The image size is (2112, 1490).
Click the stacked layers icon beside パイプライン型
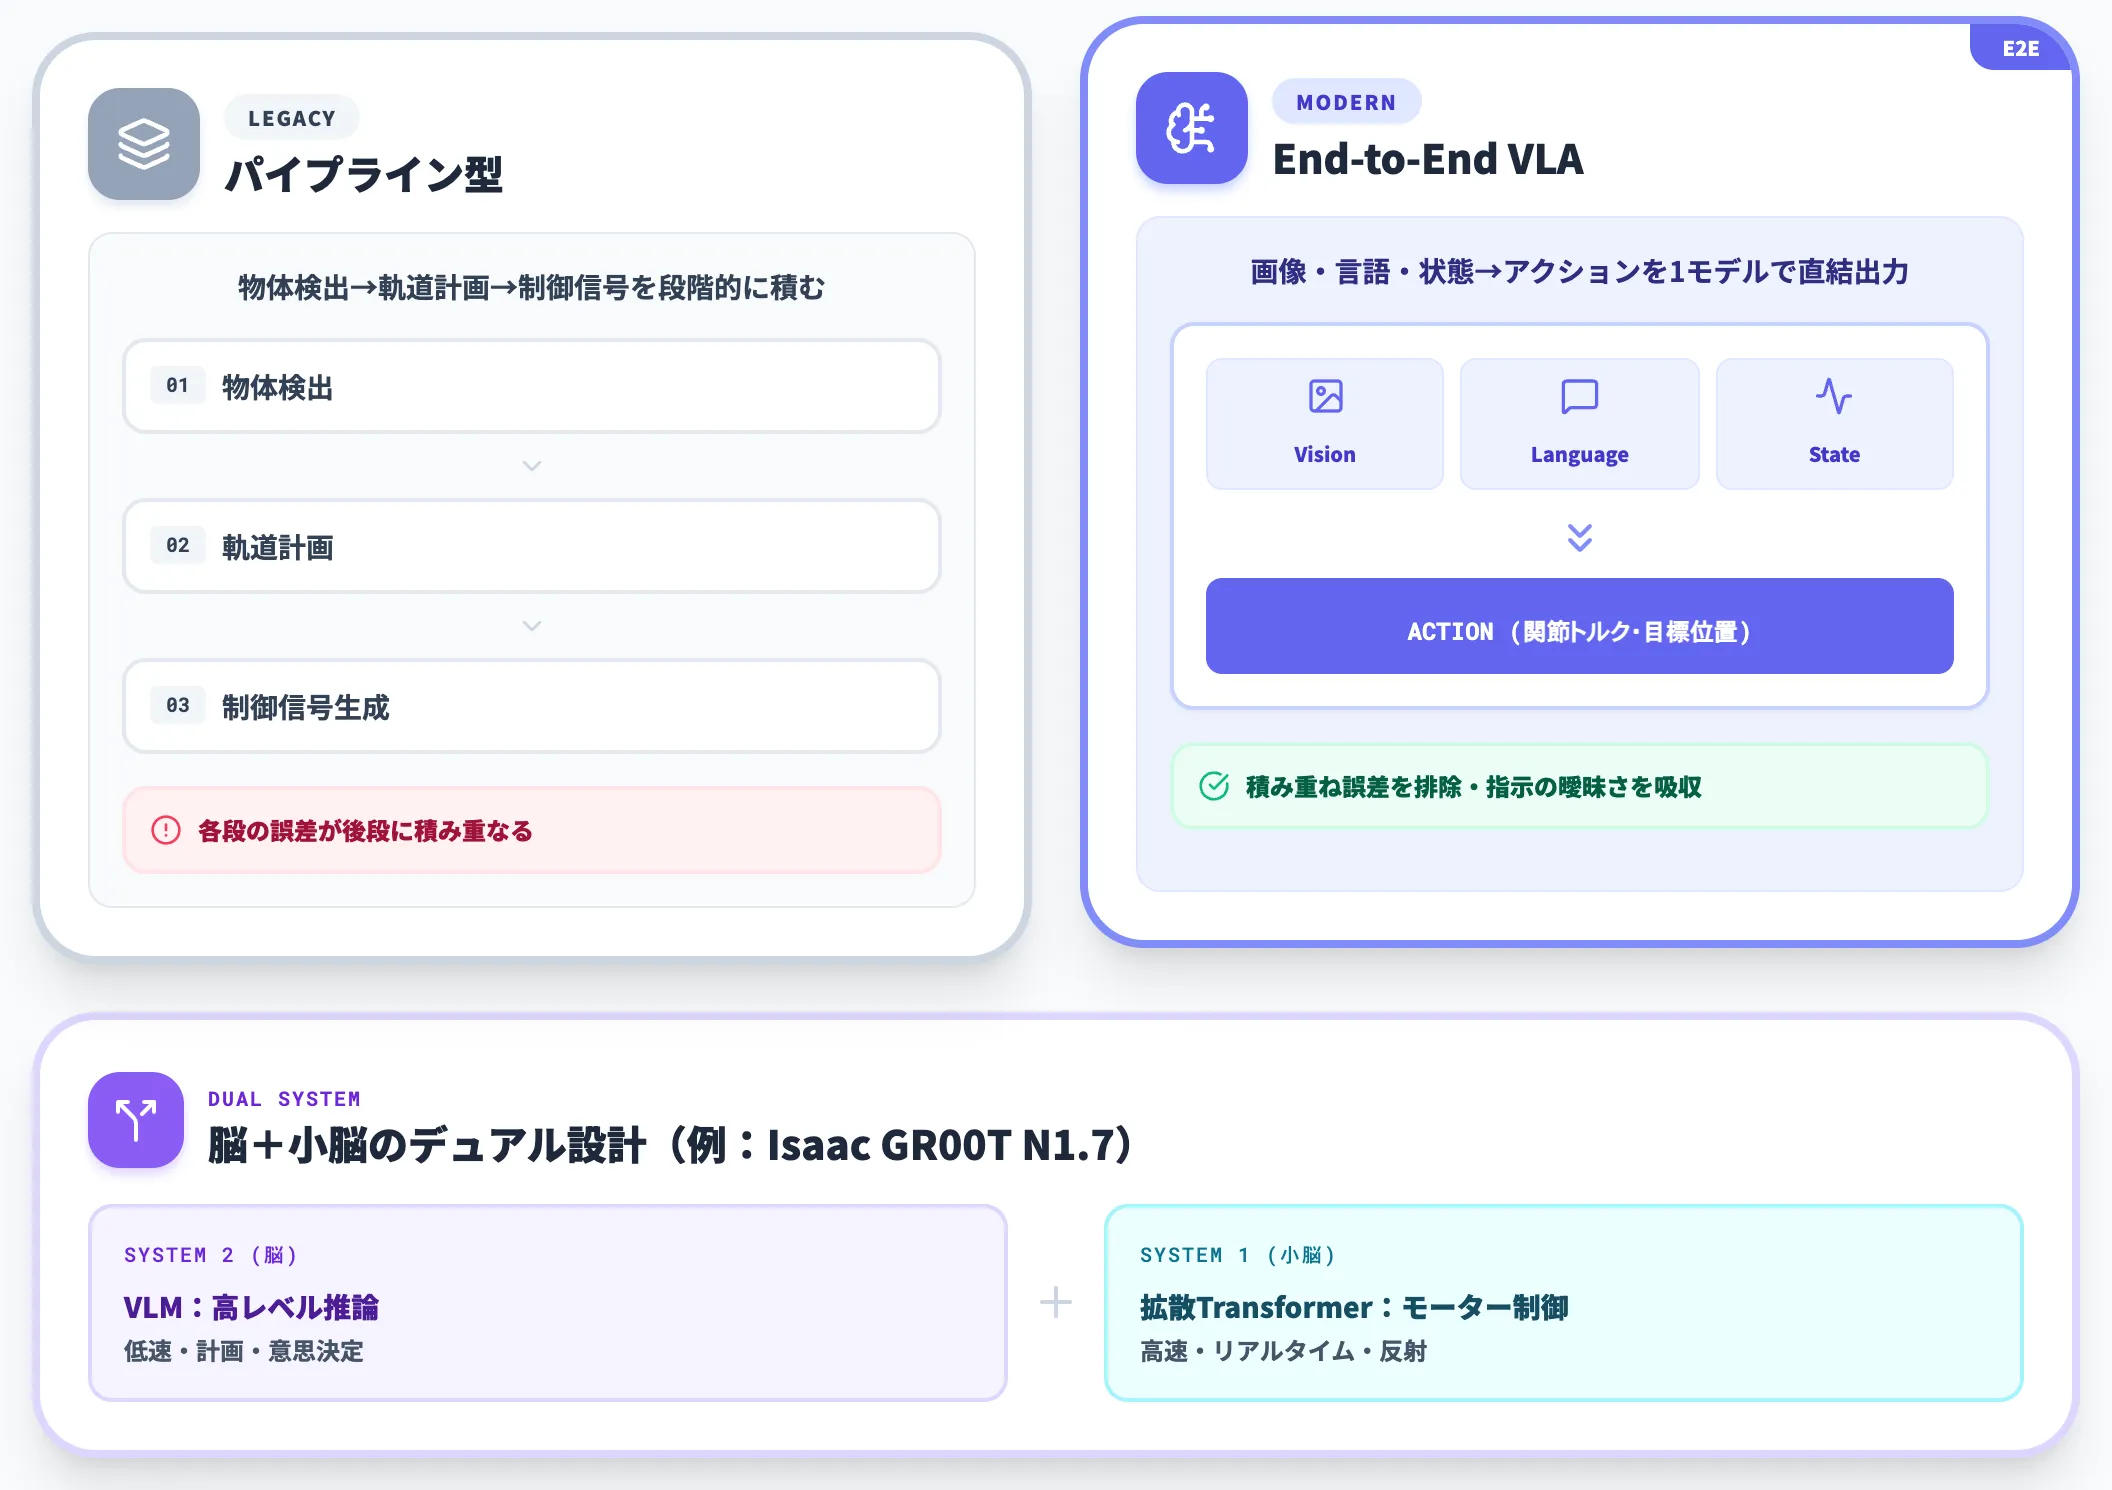coord(144,144)
